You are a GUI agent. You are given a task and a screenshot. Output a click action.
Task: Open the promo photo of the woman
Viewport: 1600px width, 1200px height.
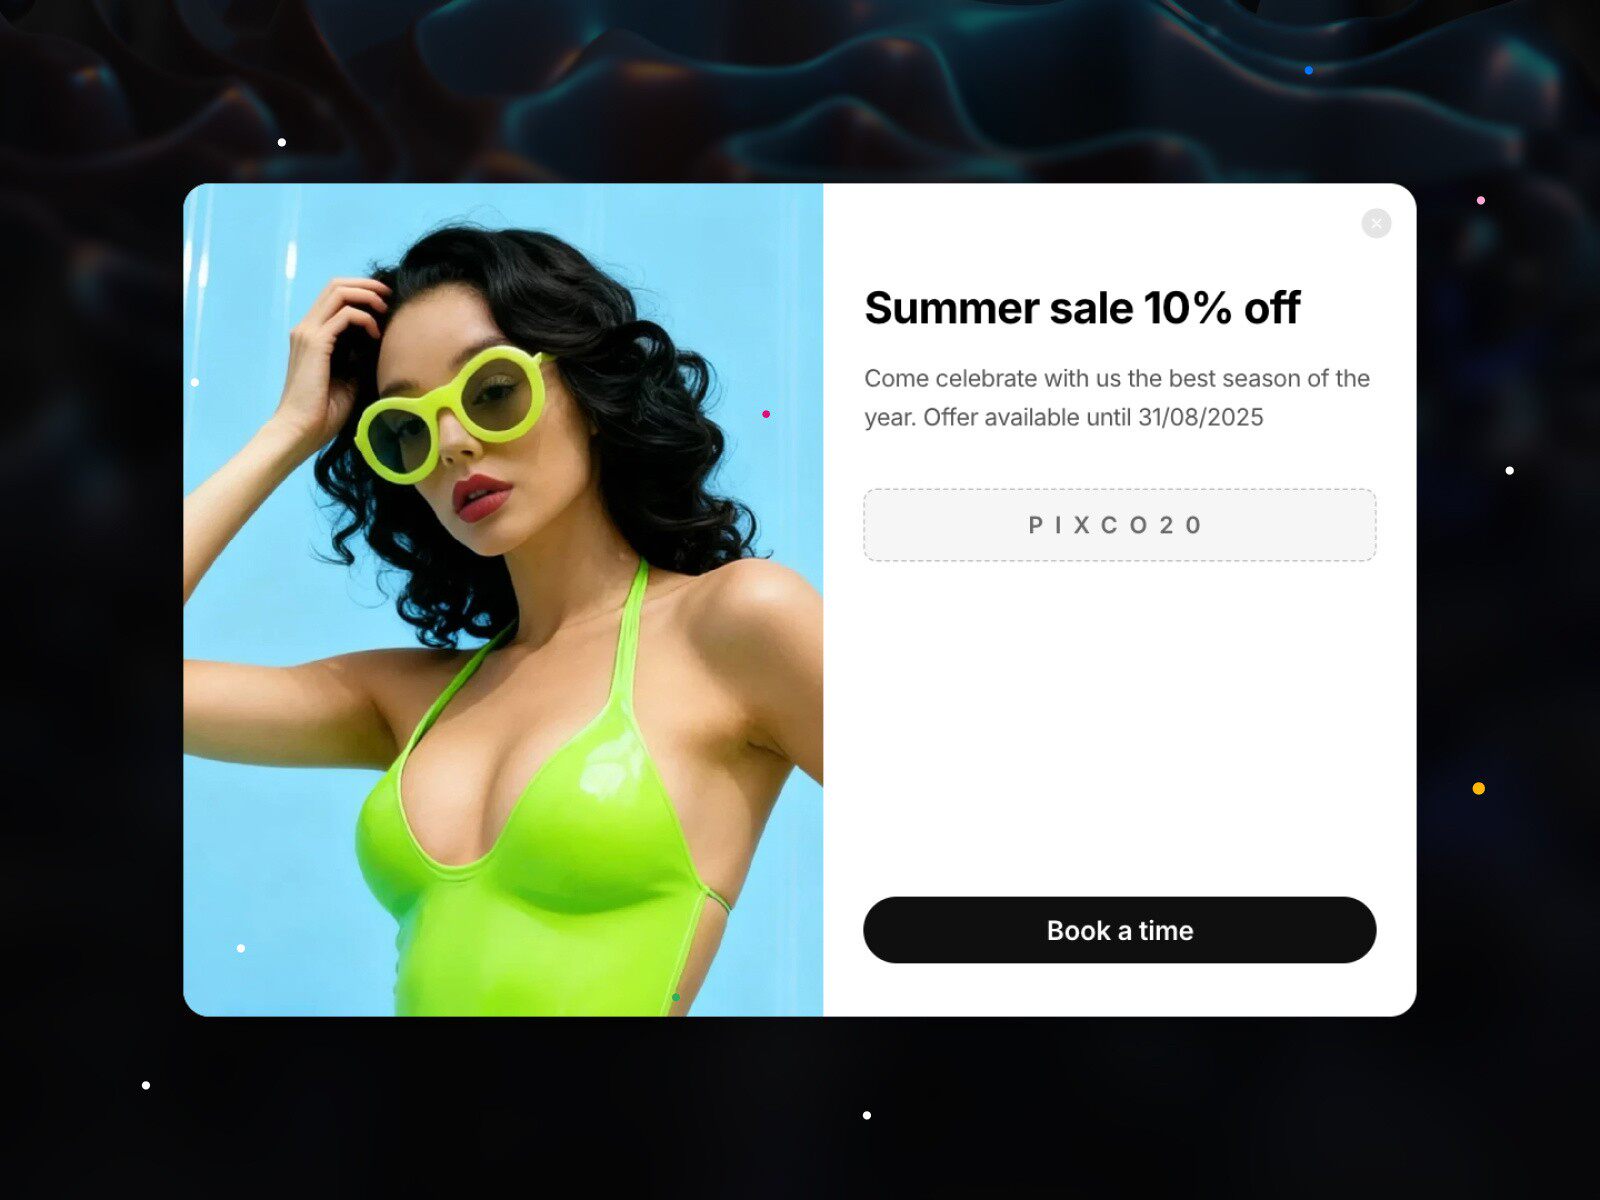click(x=503, y=600)
